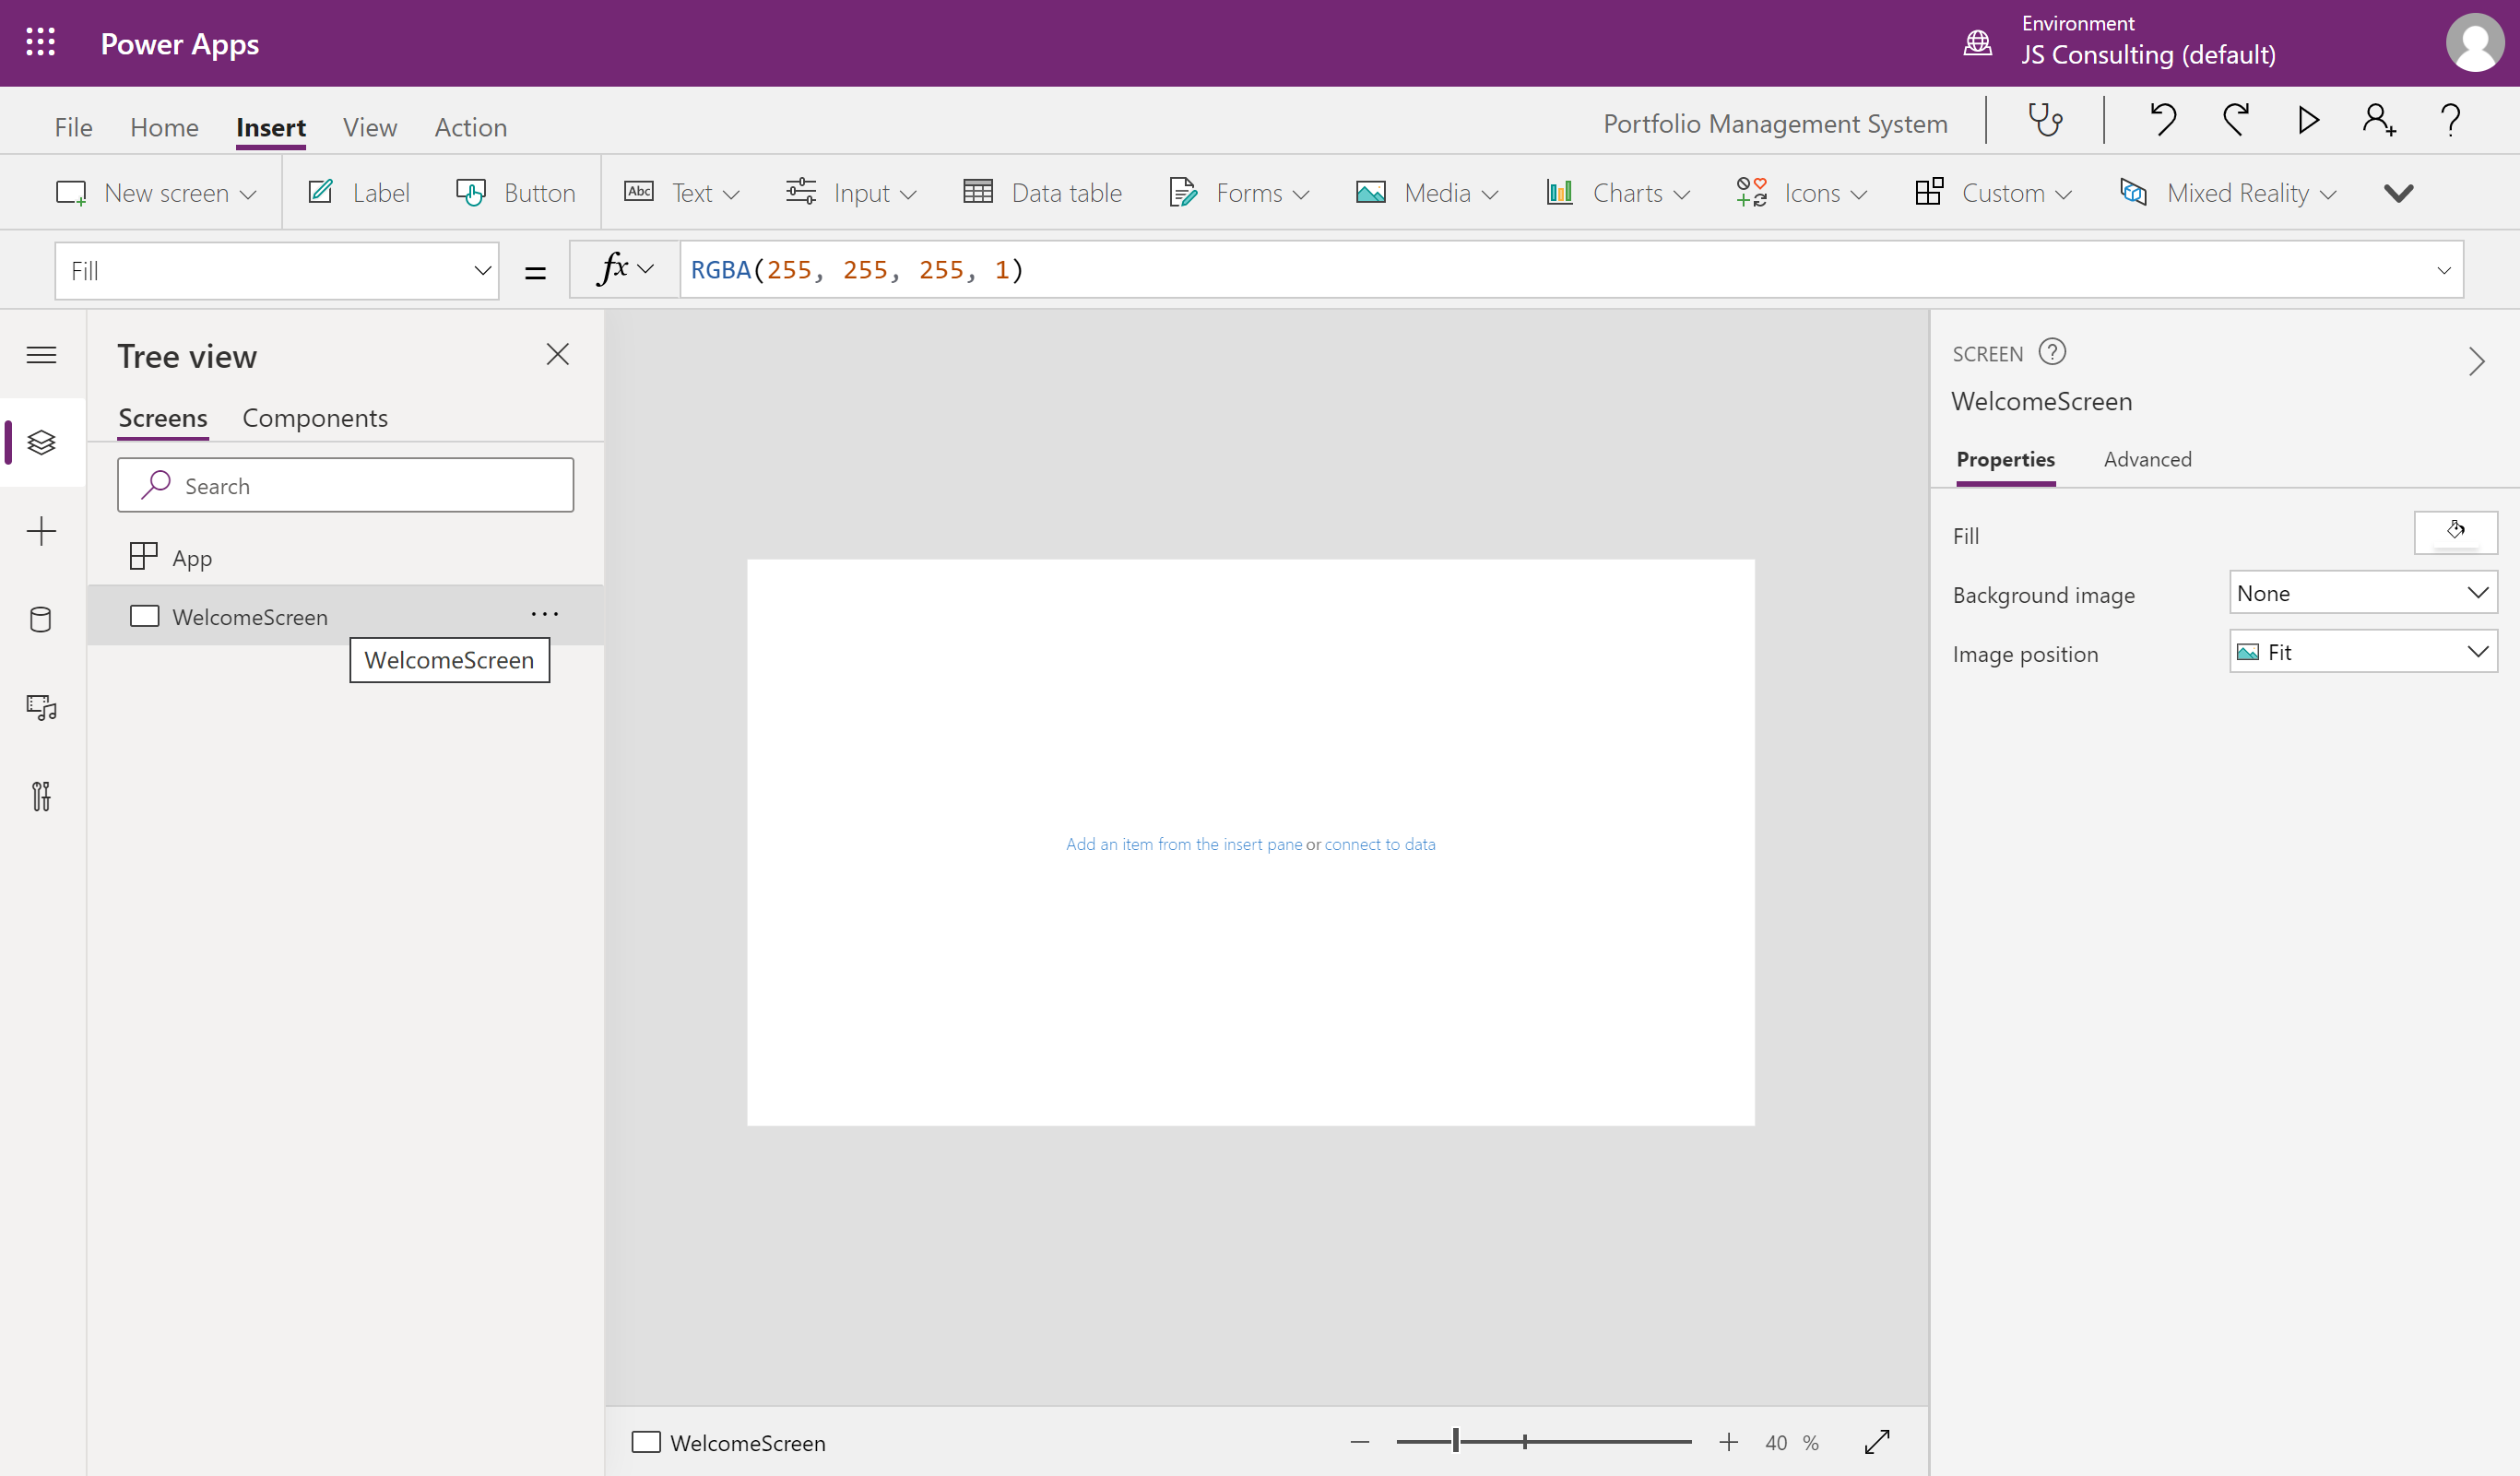This screenshot has height=1476, width=2520.
Task: Expand the ribbon overflow chevron
Action: [2398, 192]
